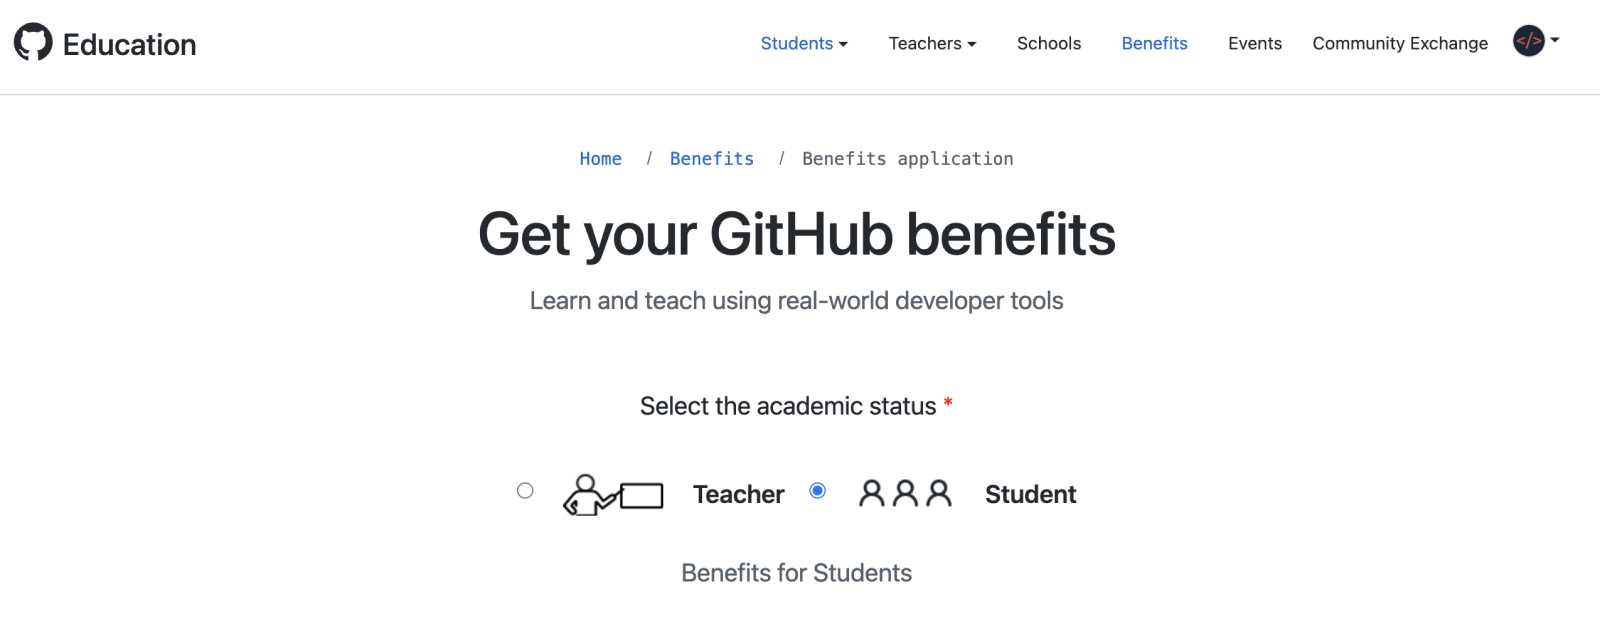This screenshot has width=1600, height=632.
Task: Visit the Community Exchange page
Action: pos(1400,43)
